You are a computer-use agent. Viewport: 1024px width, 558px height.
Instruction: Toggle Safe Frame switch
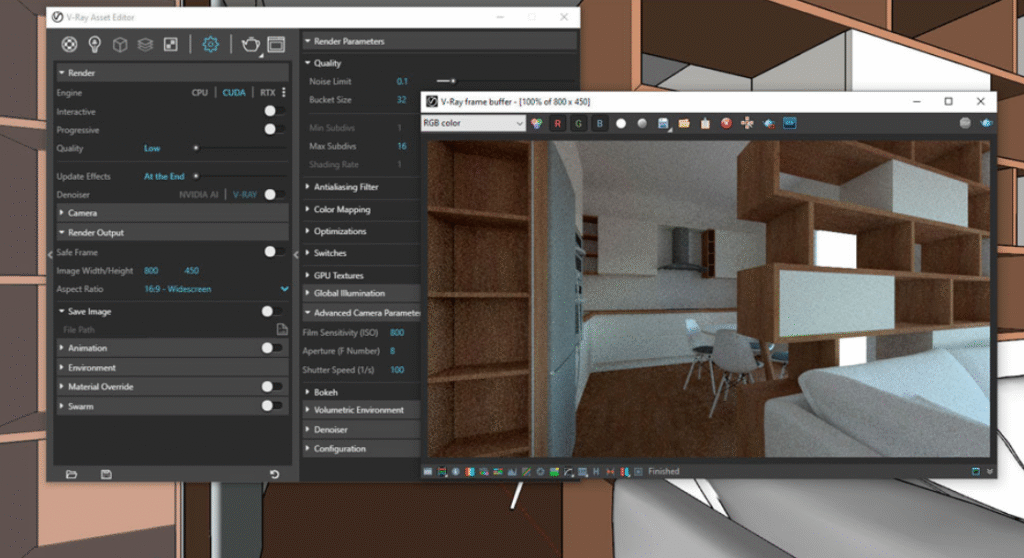[274, 252]
